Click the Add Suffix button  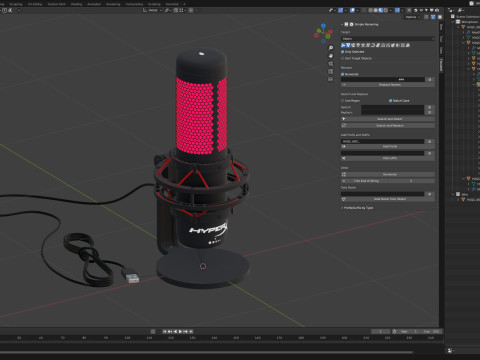[x=388, y=158]
